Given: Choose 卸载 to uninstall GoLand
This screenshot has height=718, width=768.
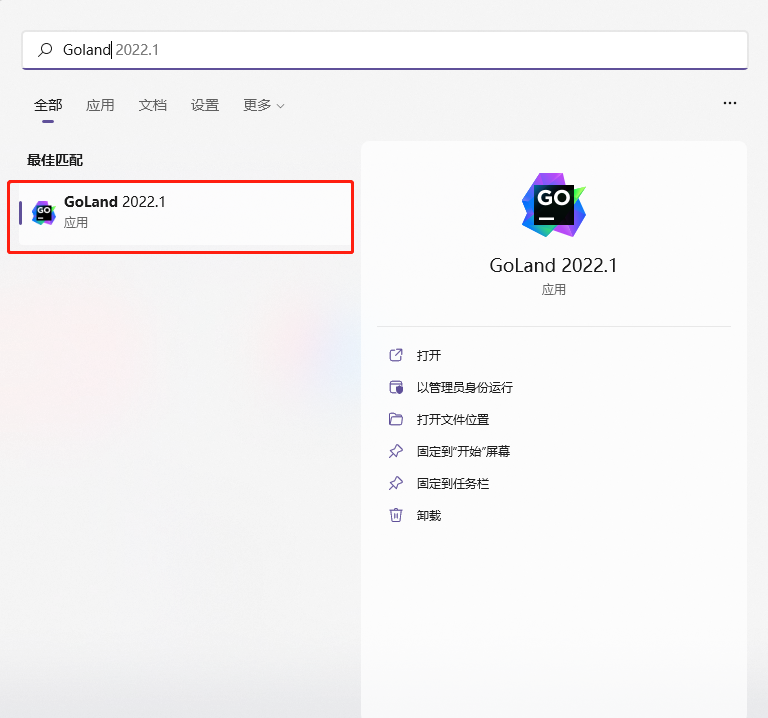Looking at the screenshot, I should coord(429,516).
